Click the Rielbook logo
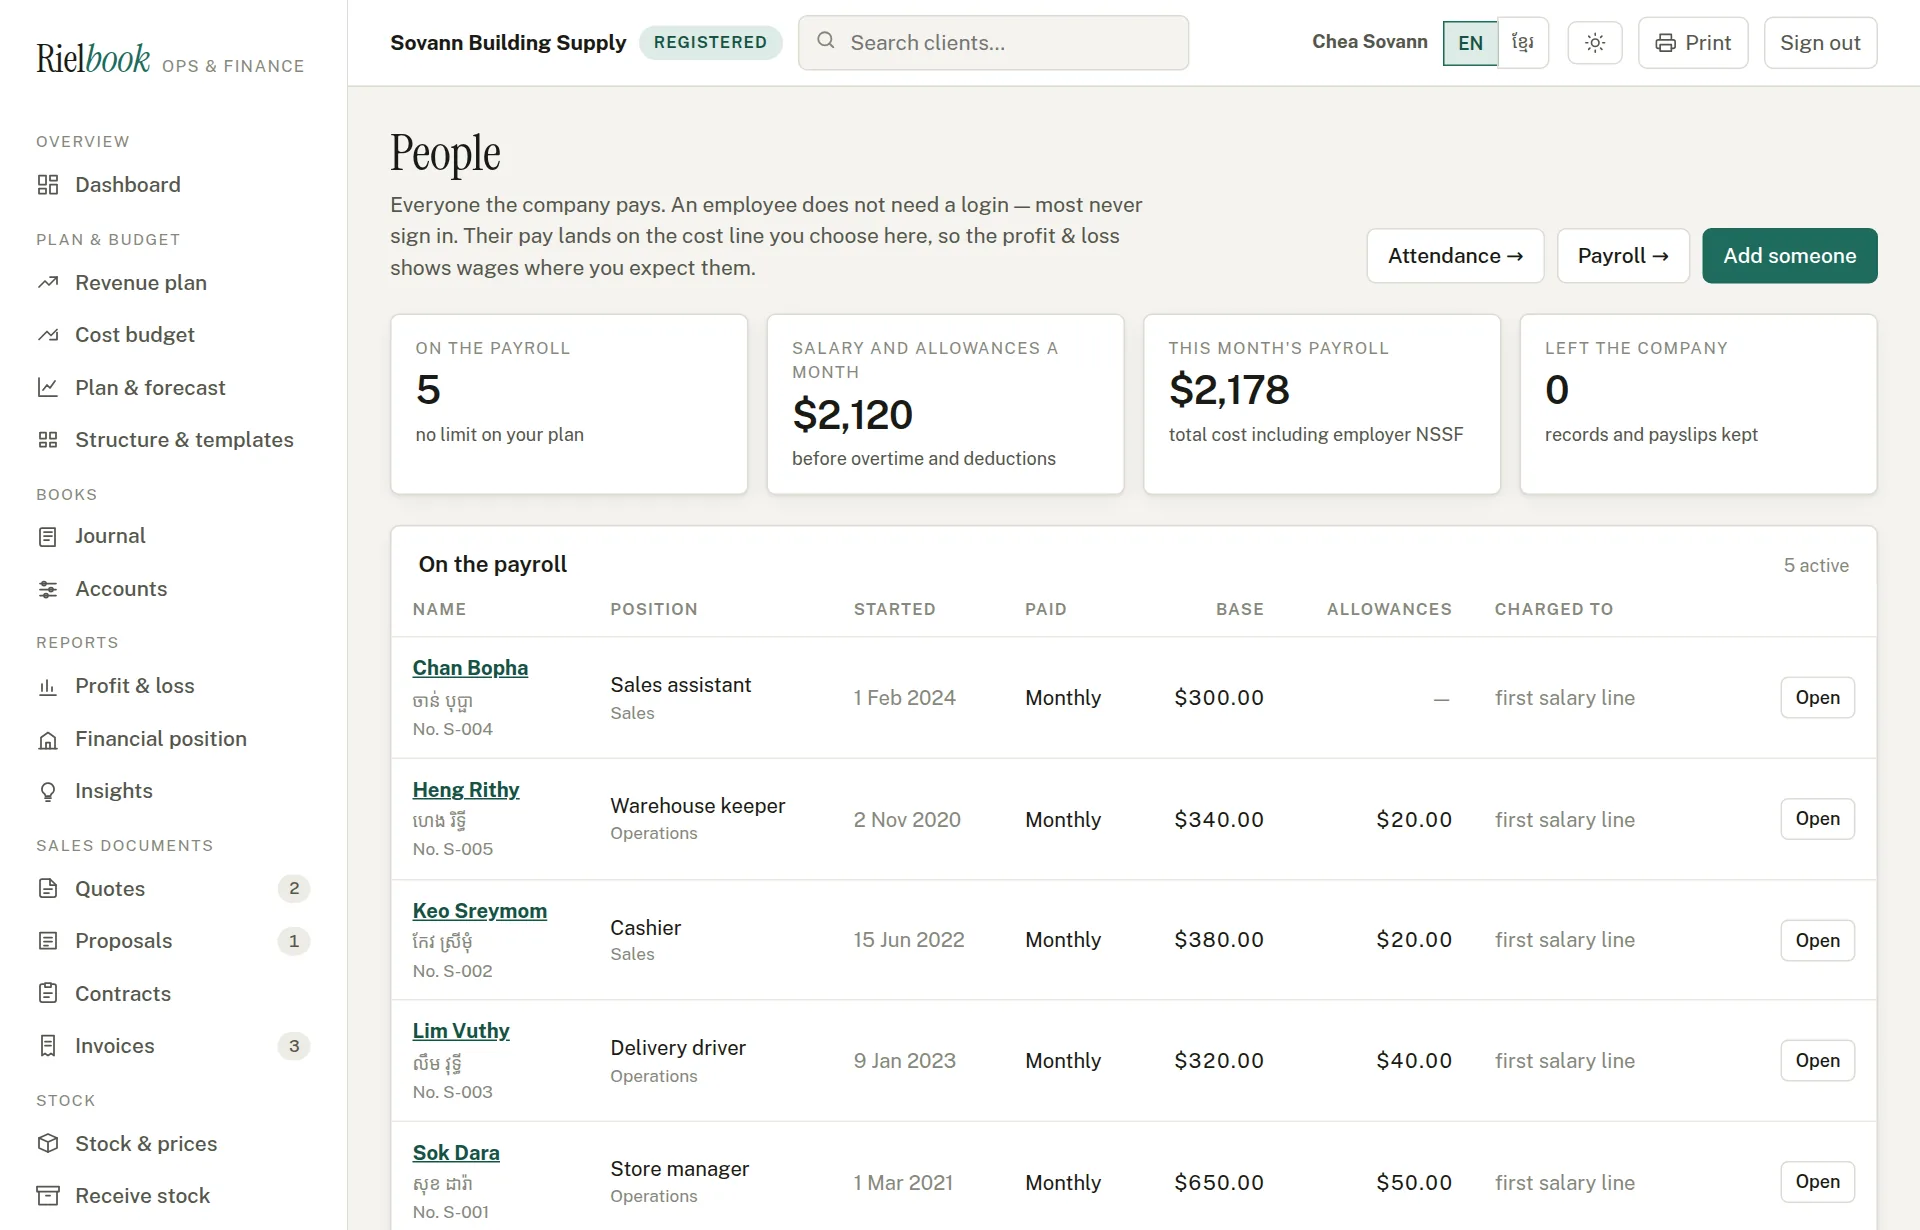Viewport: 1920px width, 1230px height. [93, 58]
